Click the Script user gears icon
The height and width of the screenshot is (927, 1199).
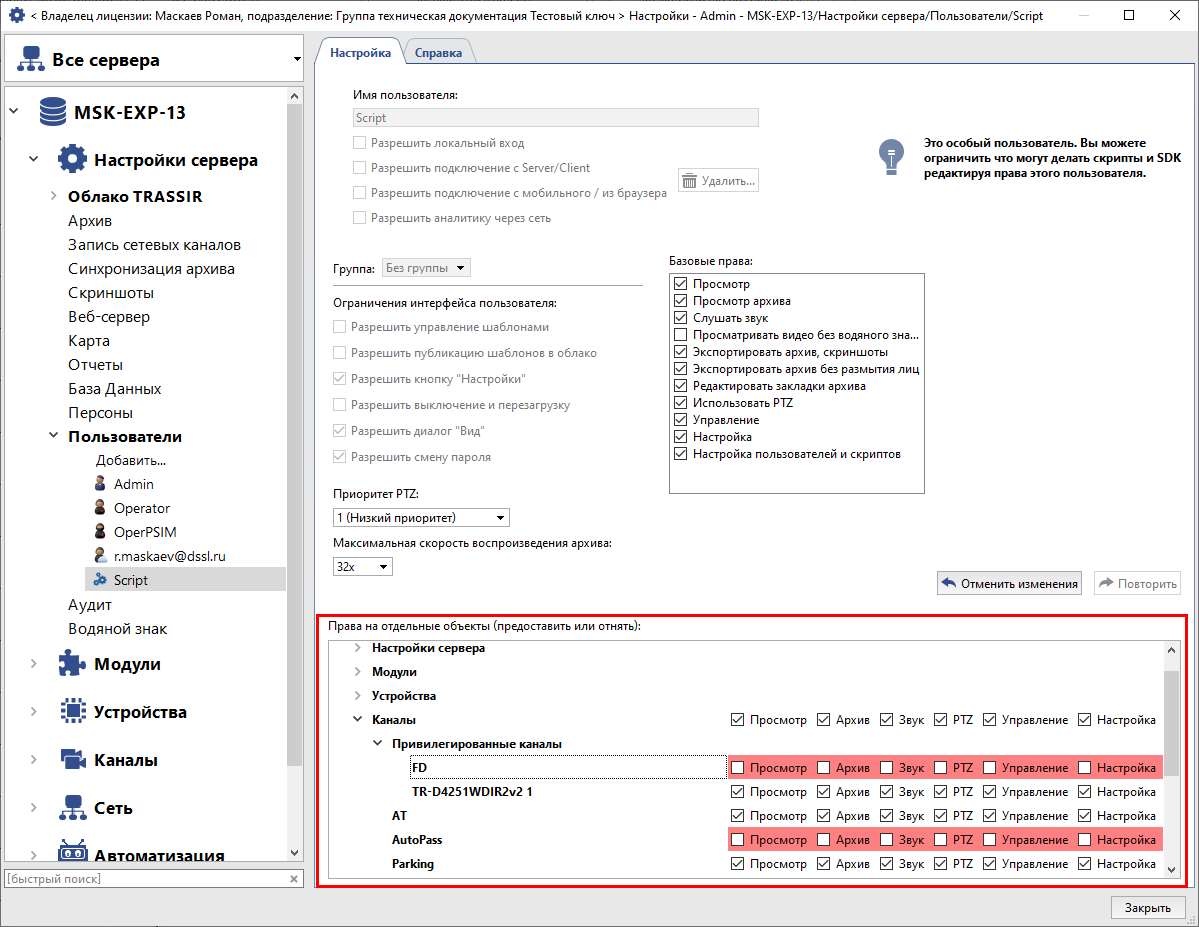pyautogui.click(x=100, y=580)
